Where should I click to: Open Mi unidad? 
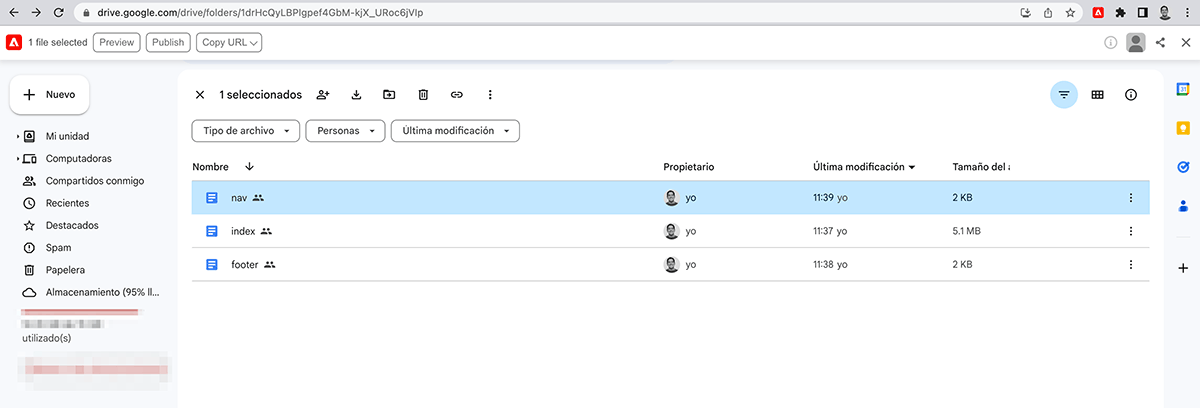(x=68, y=136)
